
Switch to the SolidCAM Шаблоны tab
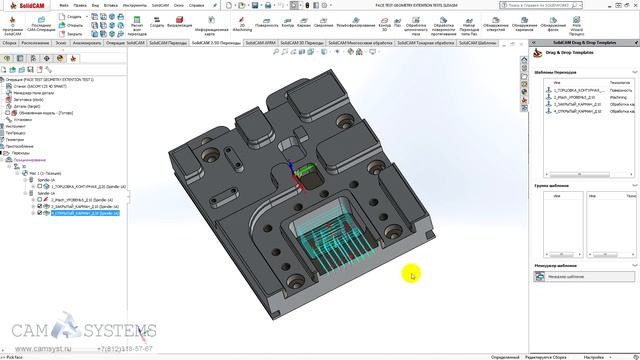tap(478, 43)
